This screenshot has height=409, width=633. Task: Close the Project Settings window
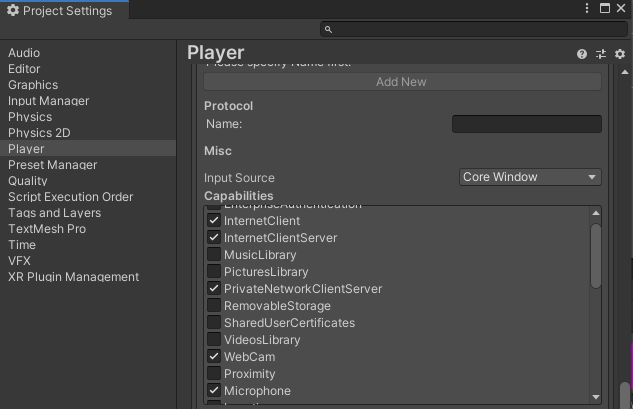tap(621, 8)
